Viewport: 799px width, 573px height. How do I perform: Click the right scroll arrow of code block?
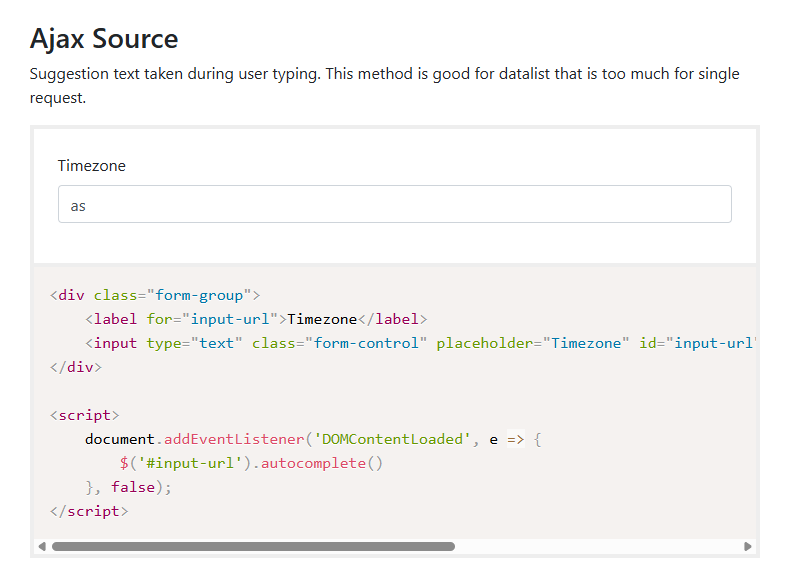pos(748,547)
